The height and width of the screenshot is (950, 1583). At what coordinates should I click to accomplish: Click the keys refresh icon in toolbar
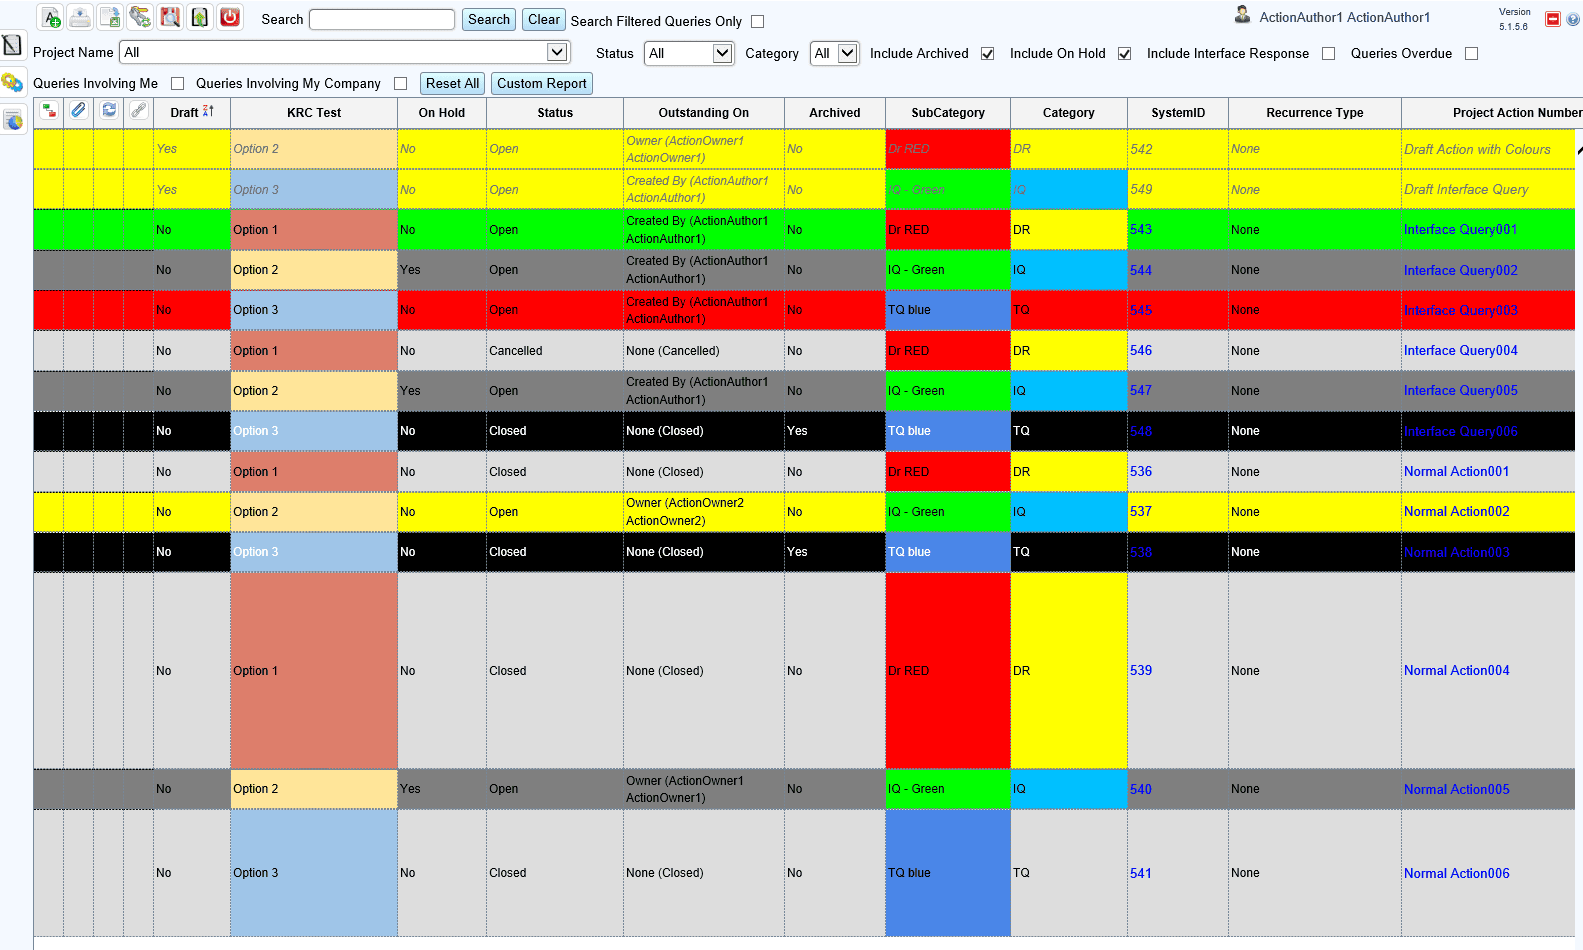tap(140, 17)
